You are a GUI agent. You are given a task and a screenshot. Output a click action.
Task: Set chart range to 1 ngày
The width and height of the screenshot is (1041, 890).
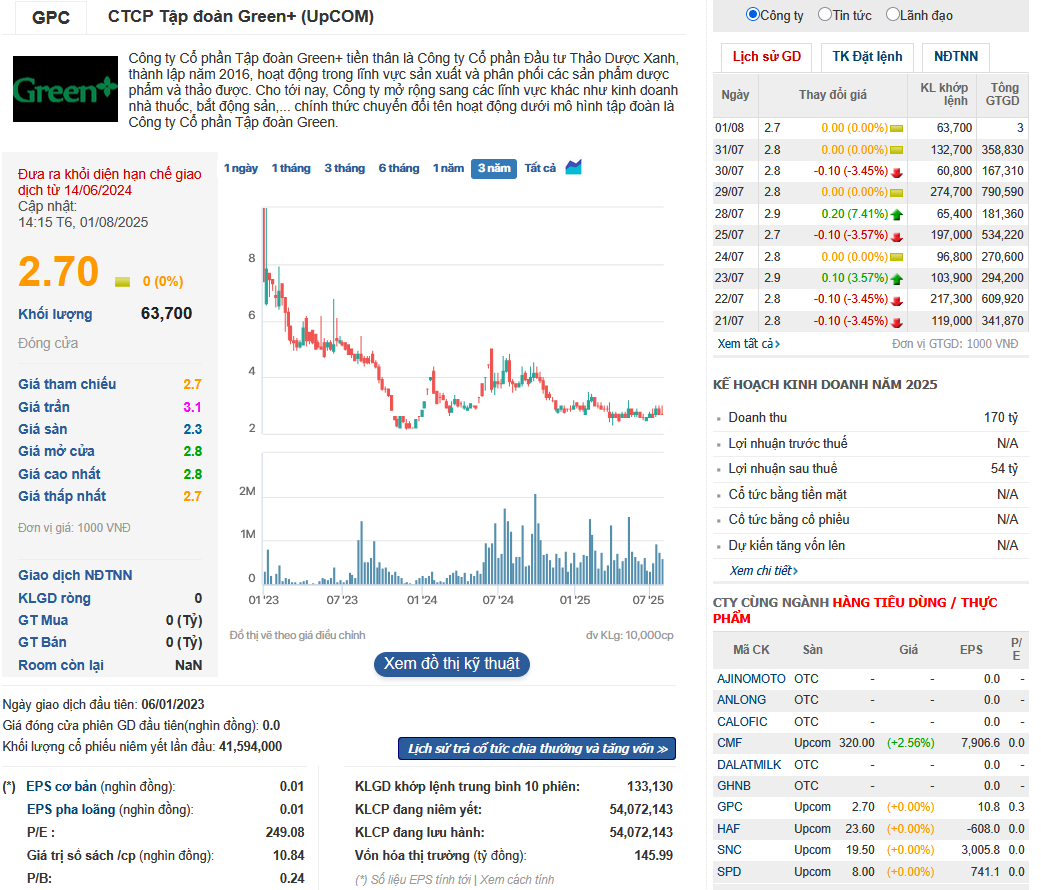pos(240,169)
